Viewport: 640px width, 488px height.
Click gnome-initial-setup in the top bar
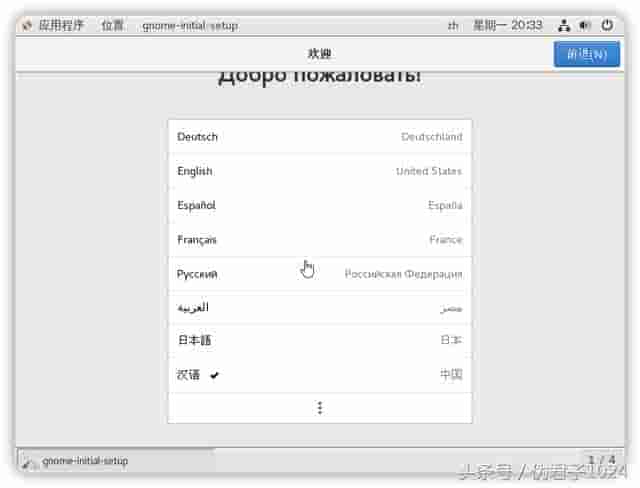[190, 26]
